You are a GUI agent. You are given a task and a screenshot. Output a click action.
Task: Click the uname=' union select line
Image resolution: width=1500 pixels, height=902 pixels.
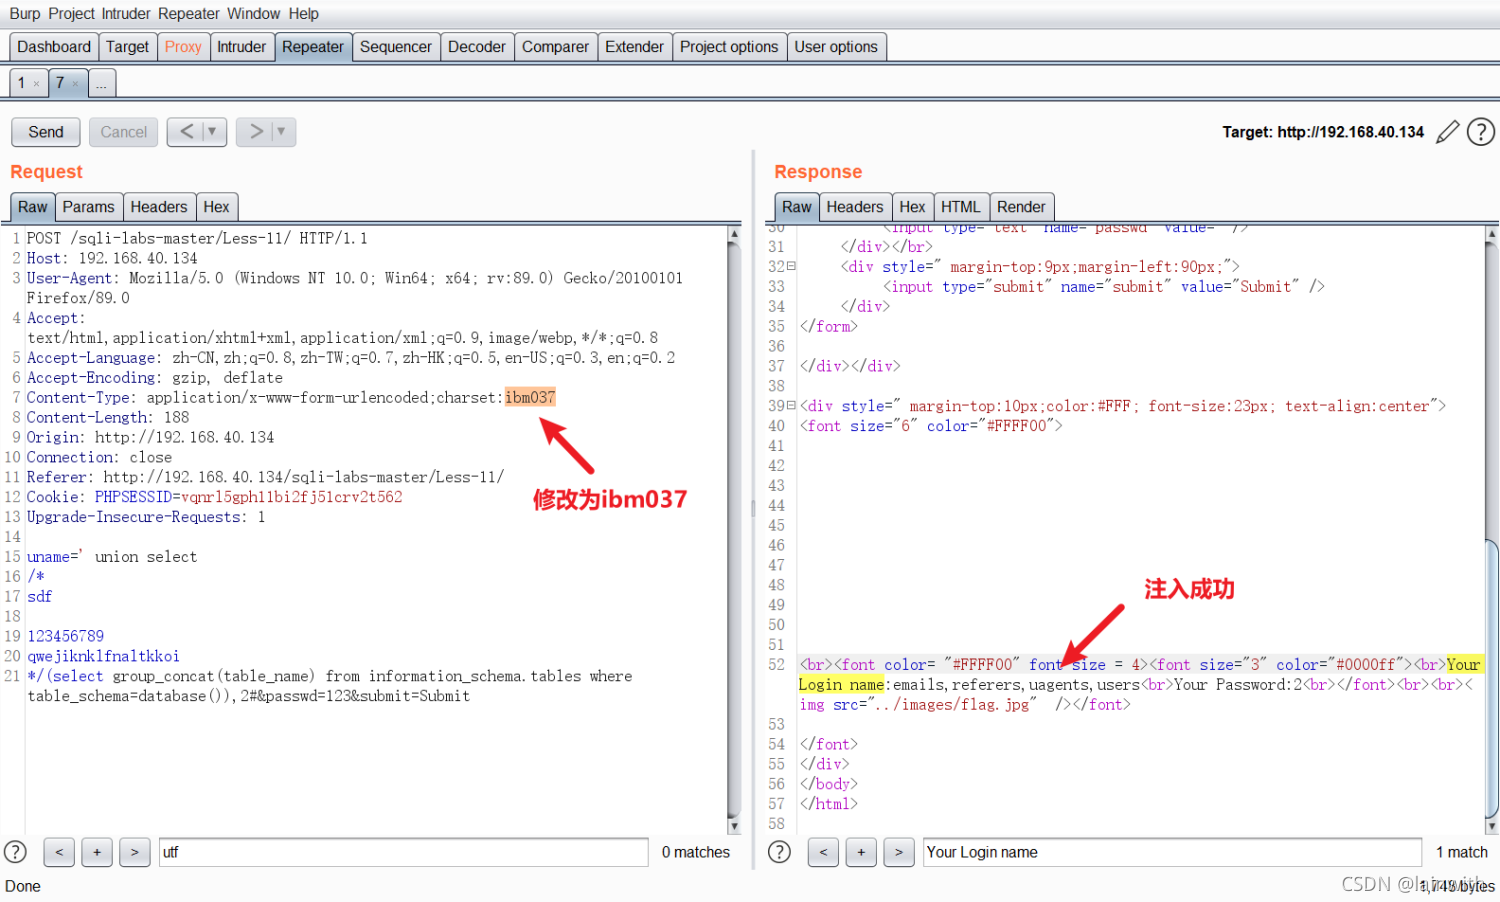112,556
